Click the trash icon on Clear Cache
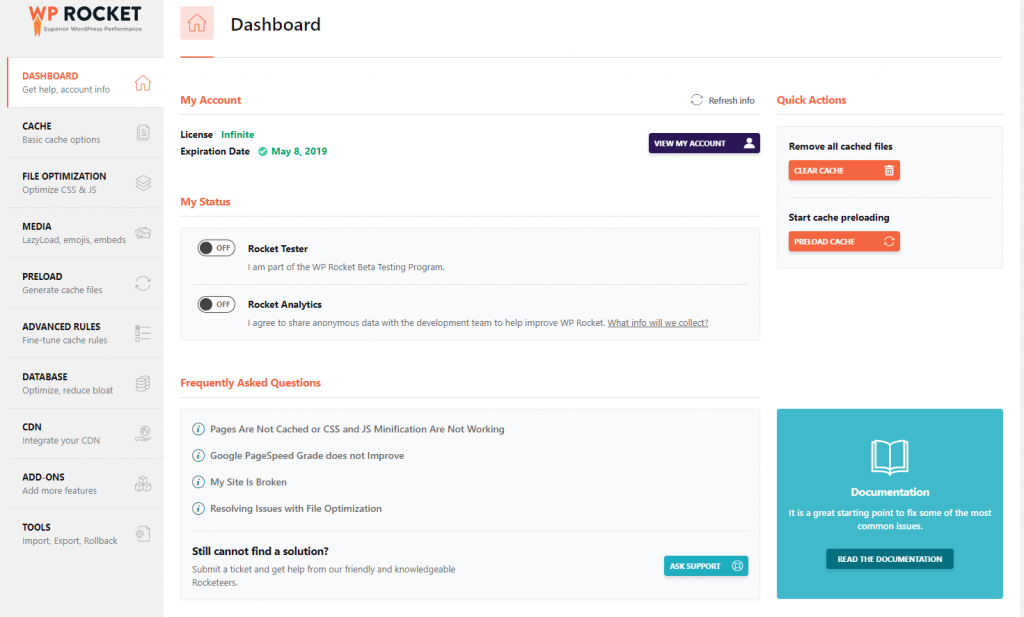The width and height of the screenshot is (1024, 617). [889, 170]
